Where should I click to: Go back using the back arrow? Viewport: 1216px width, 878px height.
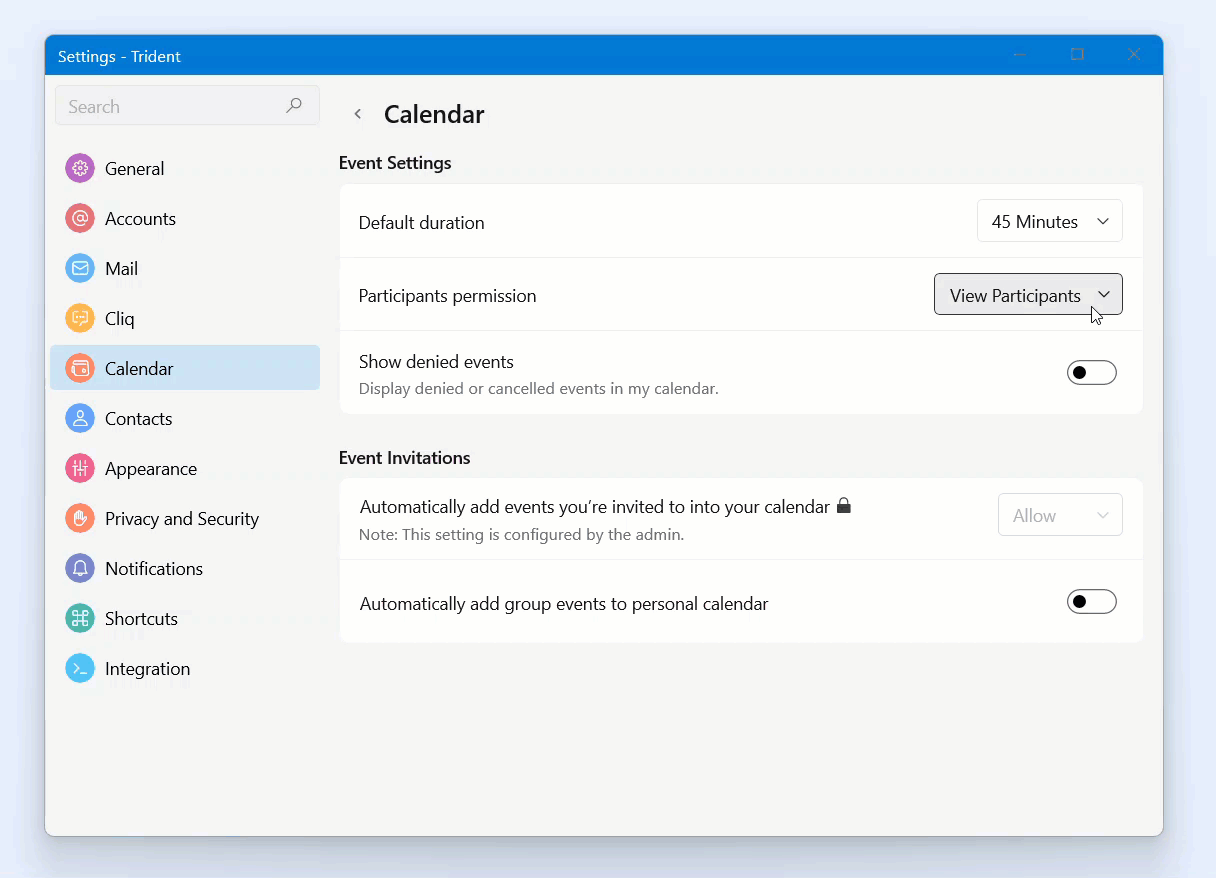point(357,115)
